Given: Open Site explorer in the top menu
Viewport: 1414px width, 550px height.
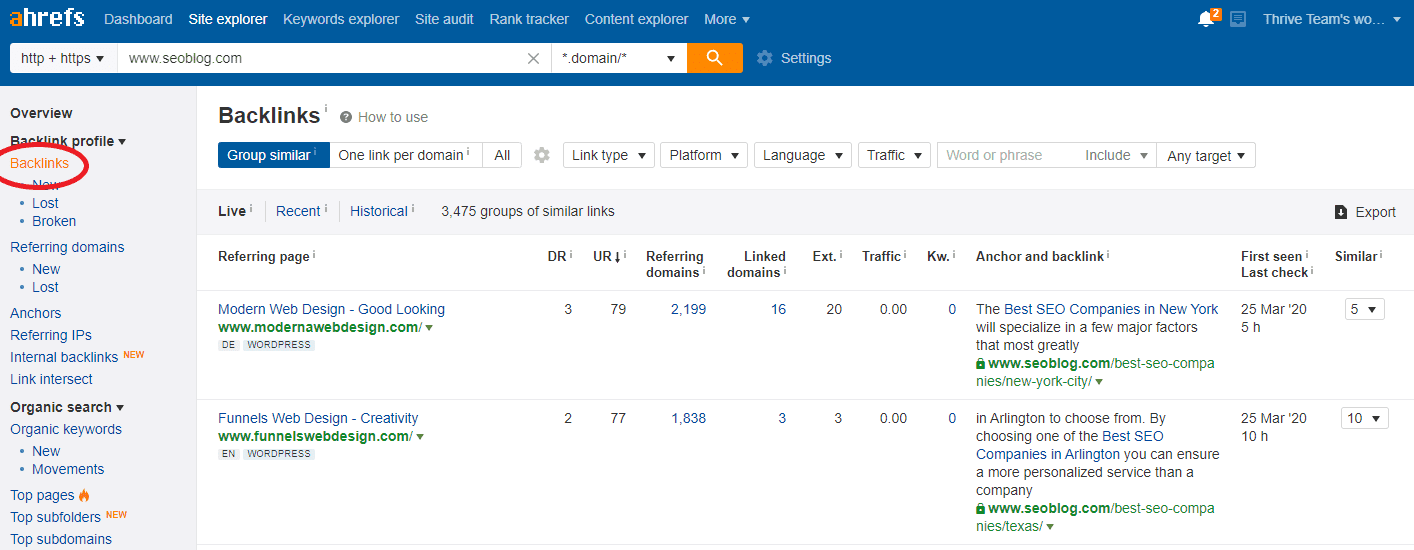Looking at the screenshot, I should [228, 19].
